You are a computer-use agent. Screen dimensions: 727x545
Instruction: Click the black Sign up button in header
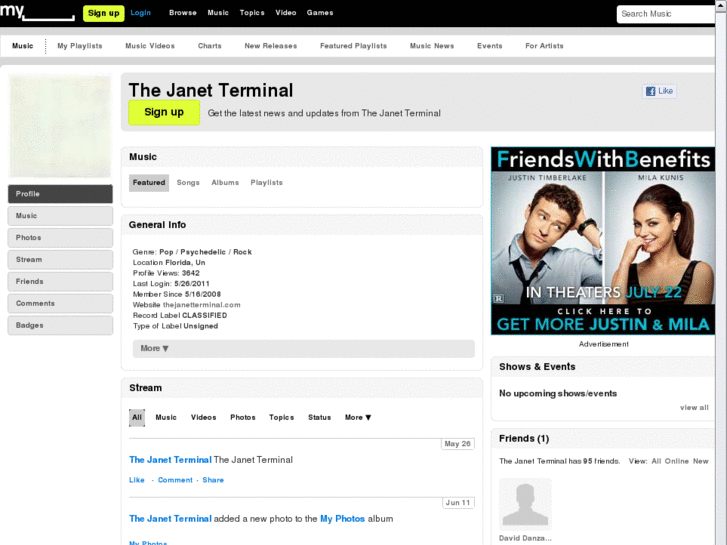pyautogui.click(x=103, y=13)
